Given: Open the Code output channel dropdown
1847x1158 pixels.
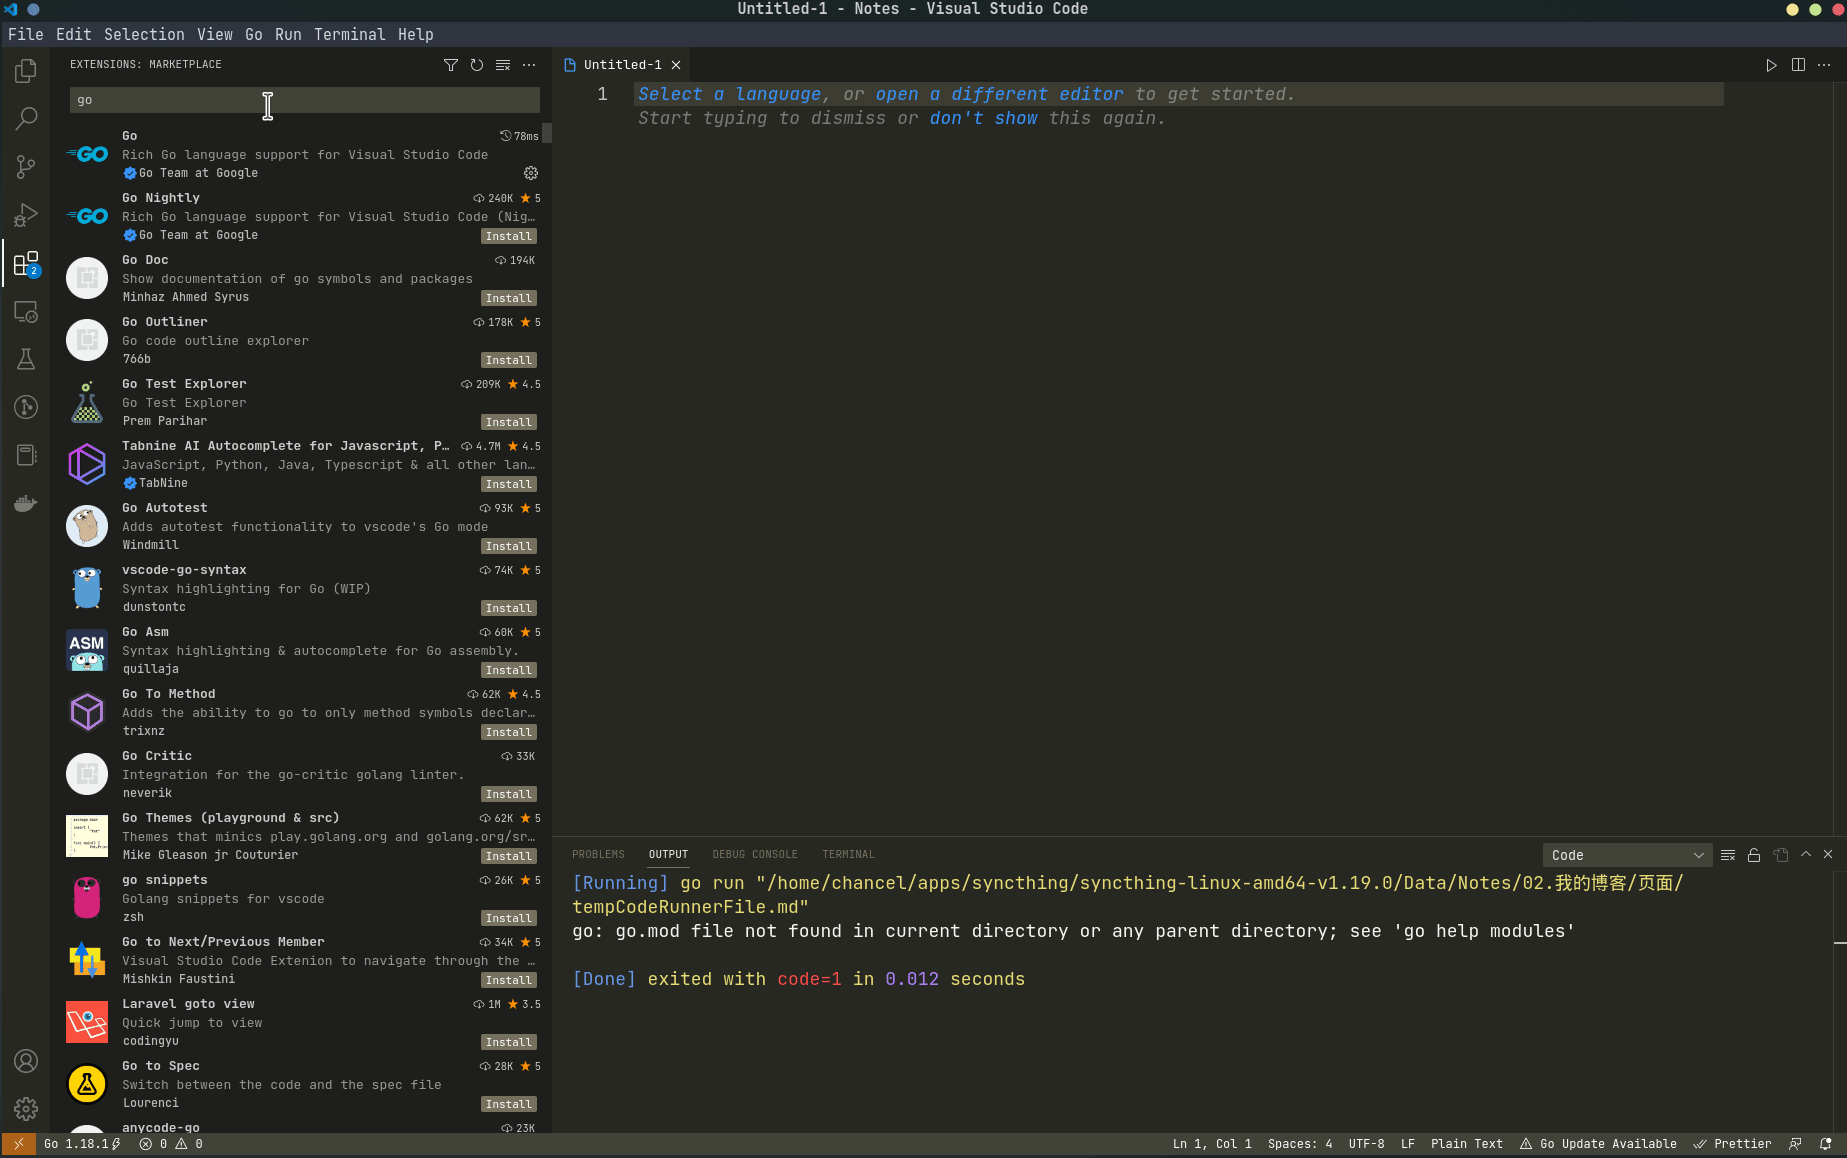Looking at the screenshot, I should 1626,855.
